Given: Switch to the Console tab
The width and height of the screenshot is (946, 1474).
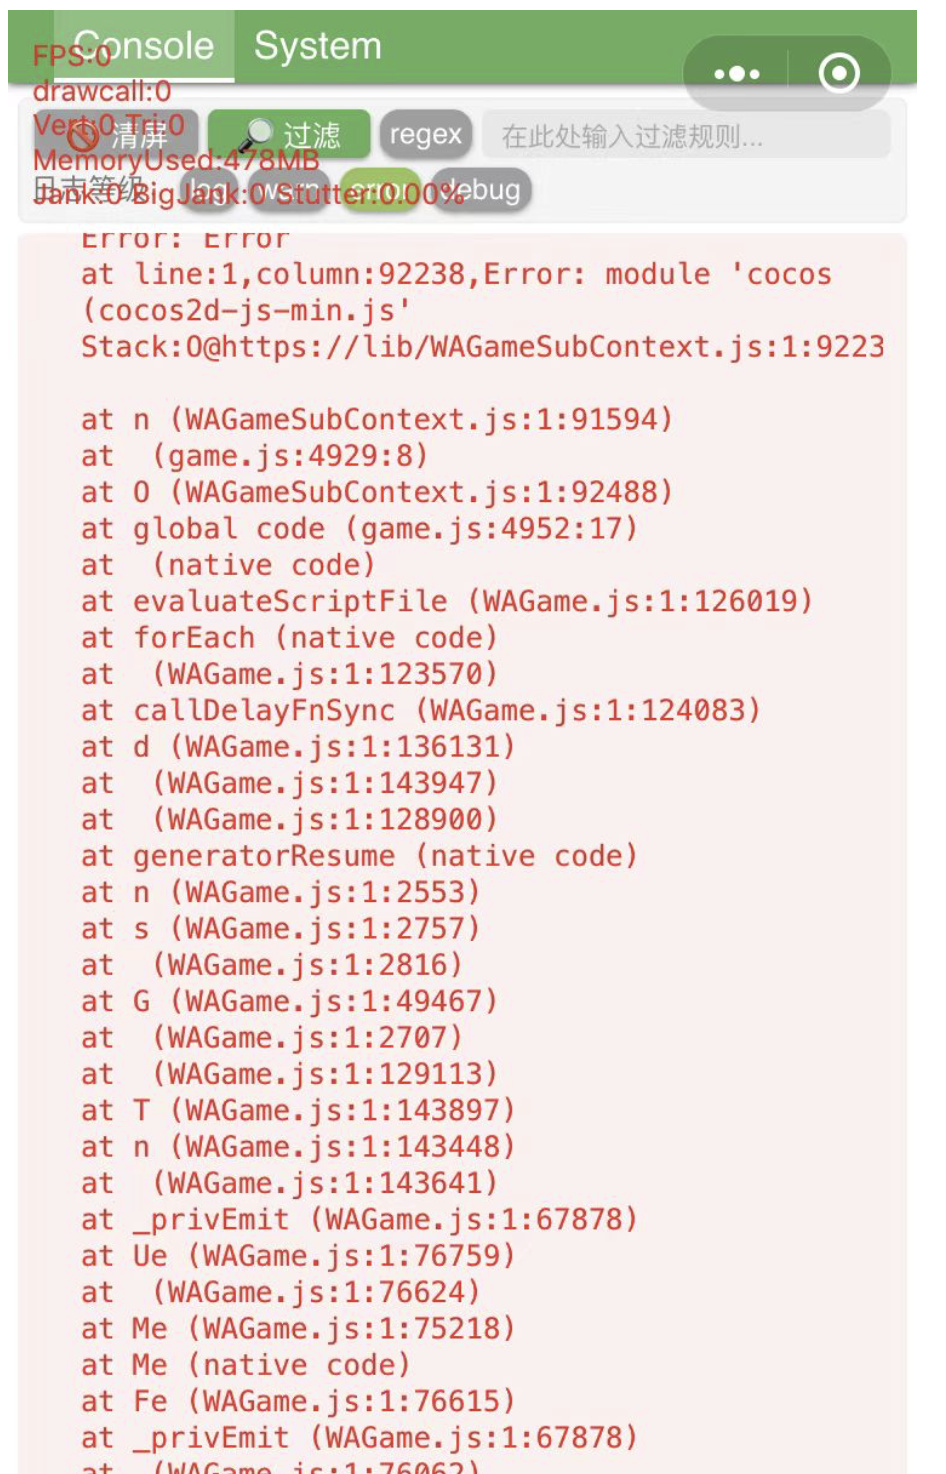Looking at the screenshot, I should pyautogui.click(x=143, y=46).
